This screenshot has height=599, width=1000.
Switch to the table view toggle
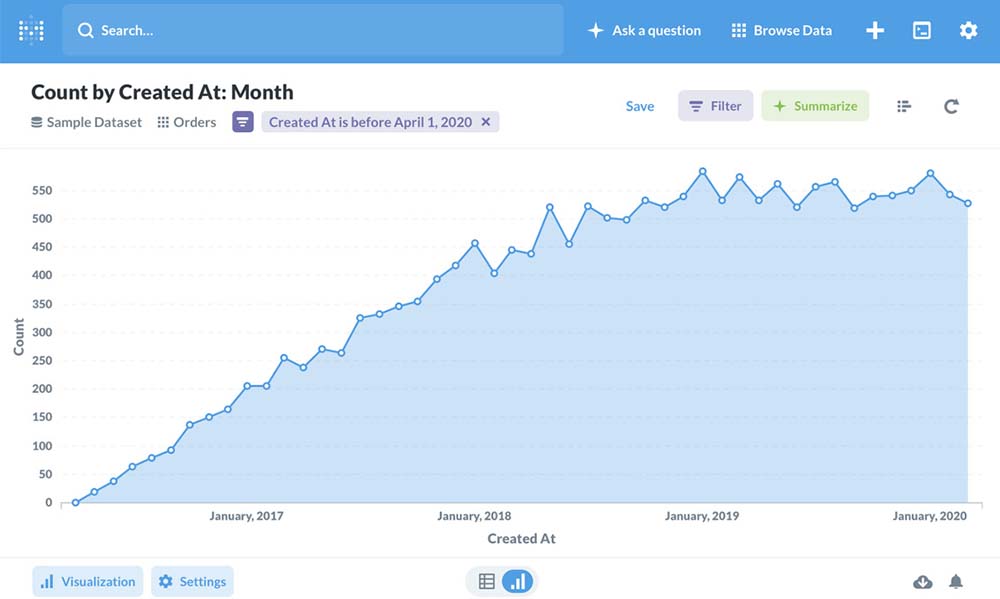[487, 581]
